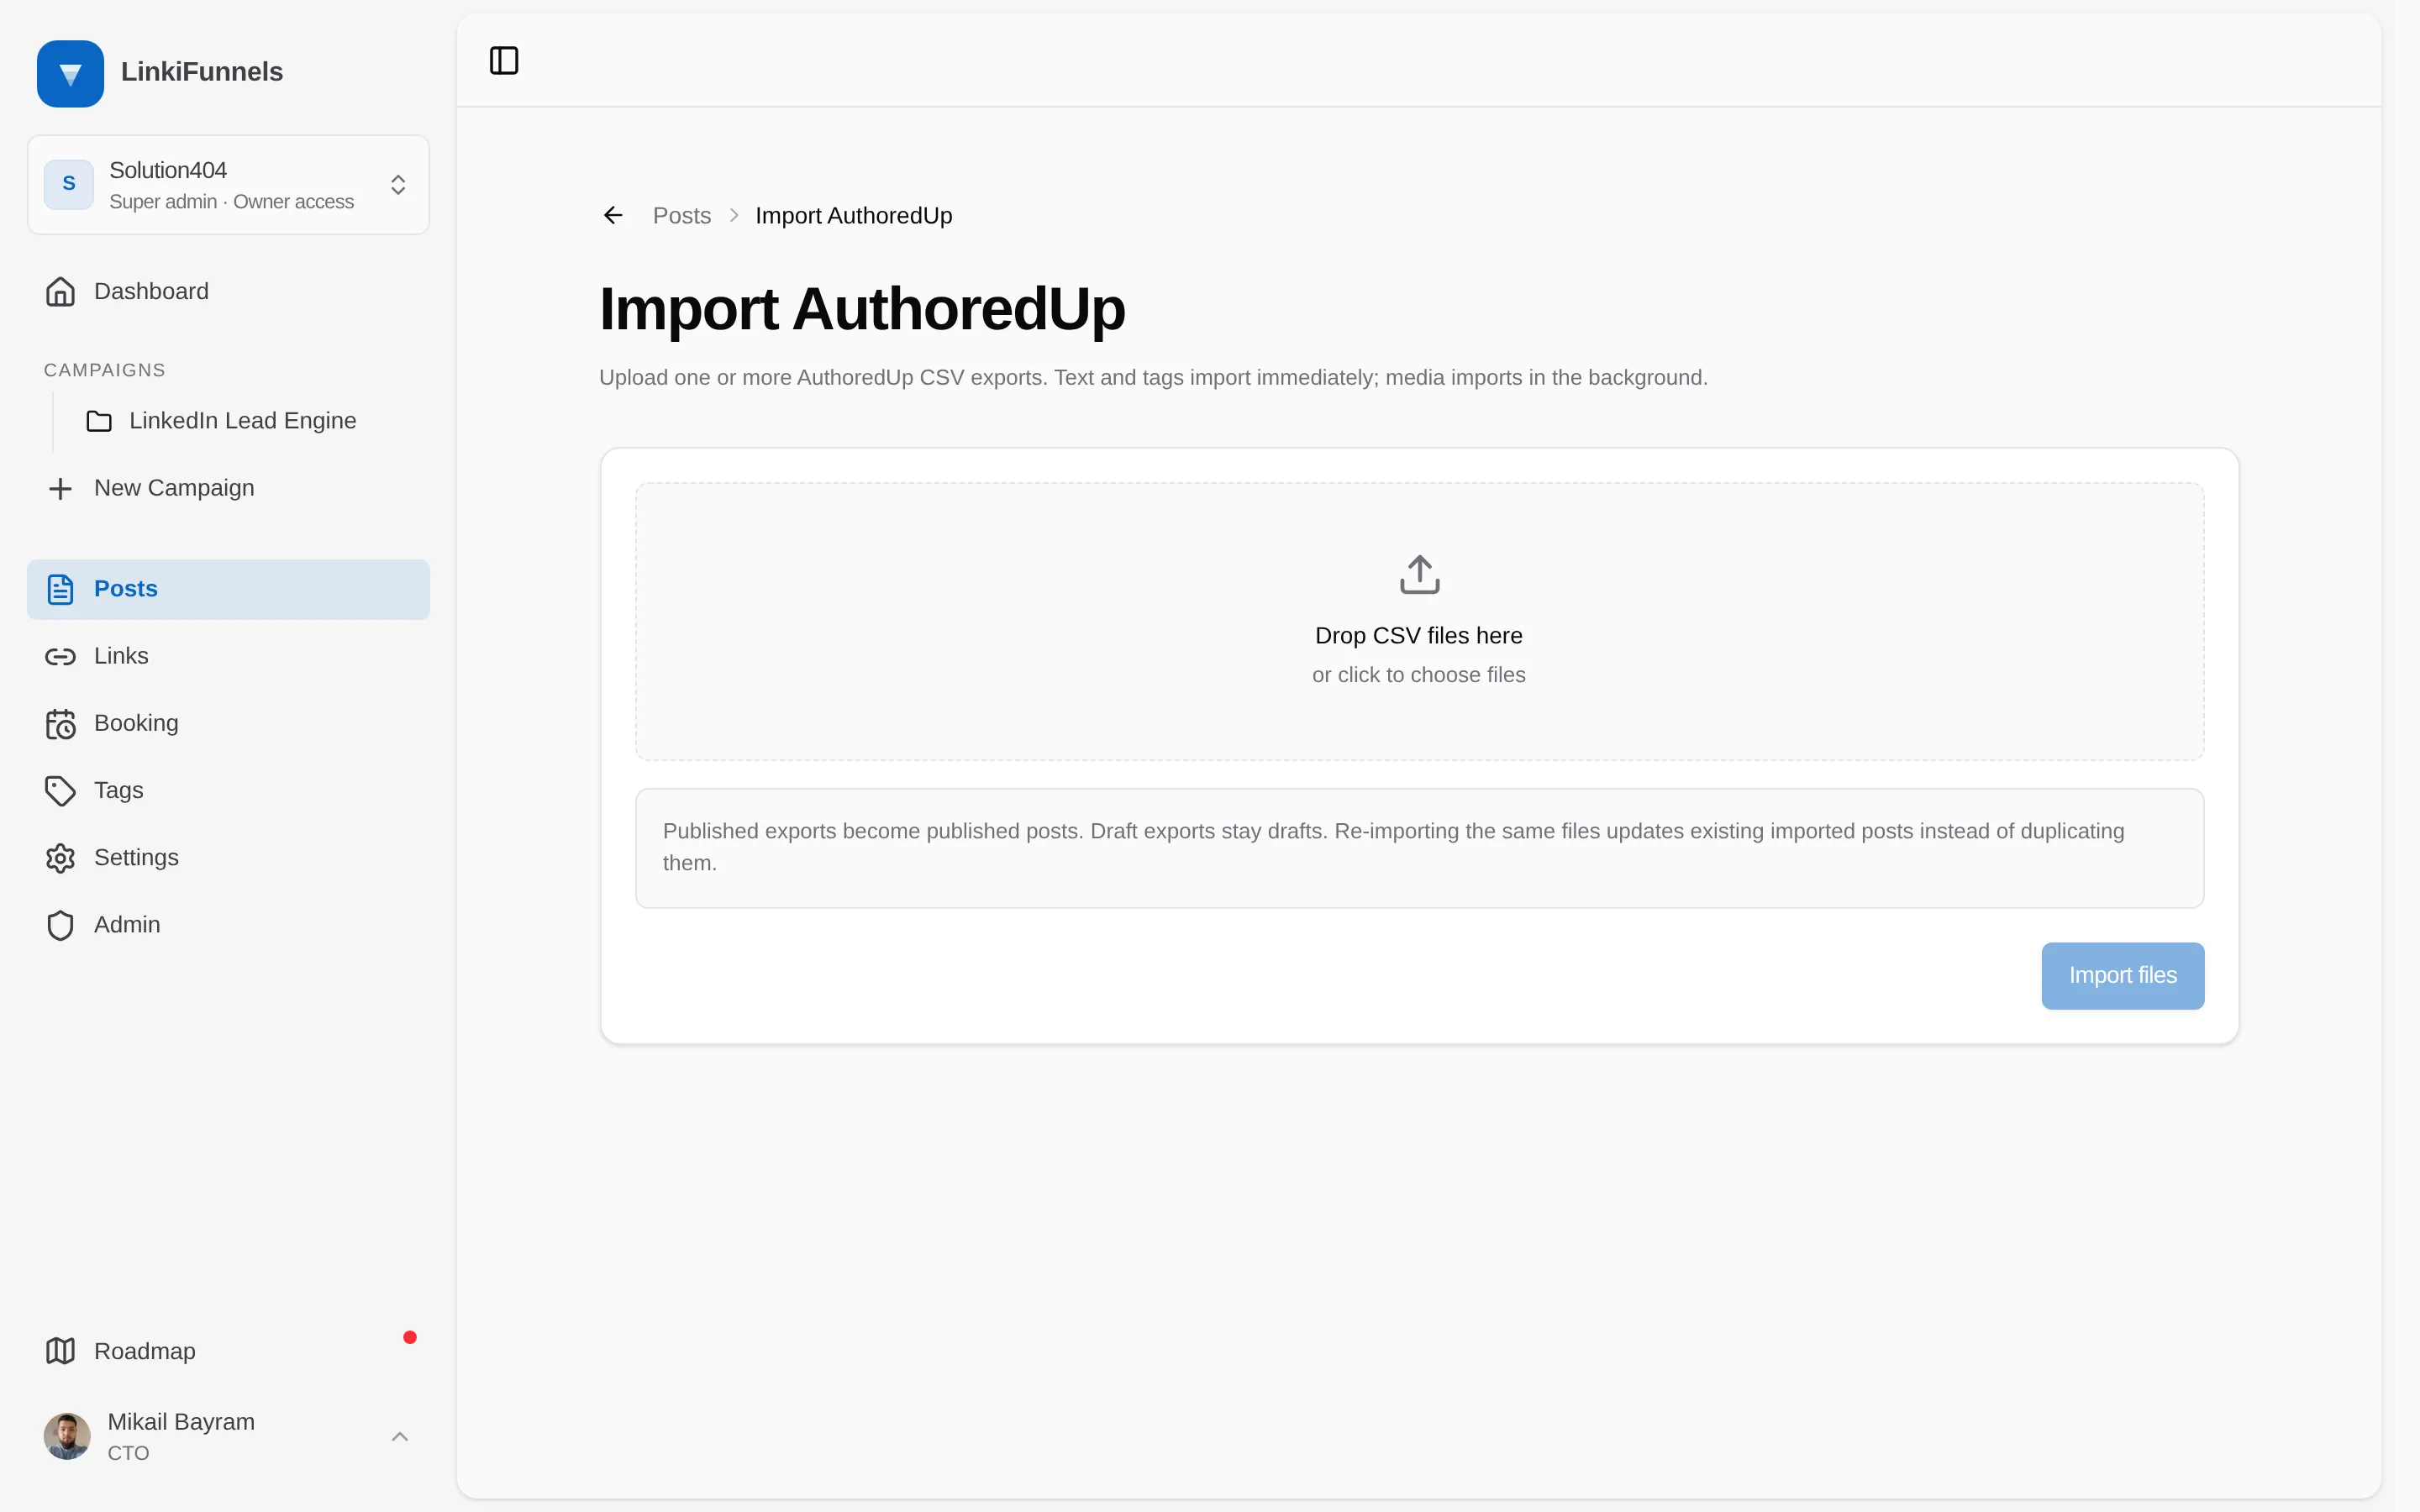Open the Tags section

[228, 790]
